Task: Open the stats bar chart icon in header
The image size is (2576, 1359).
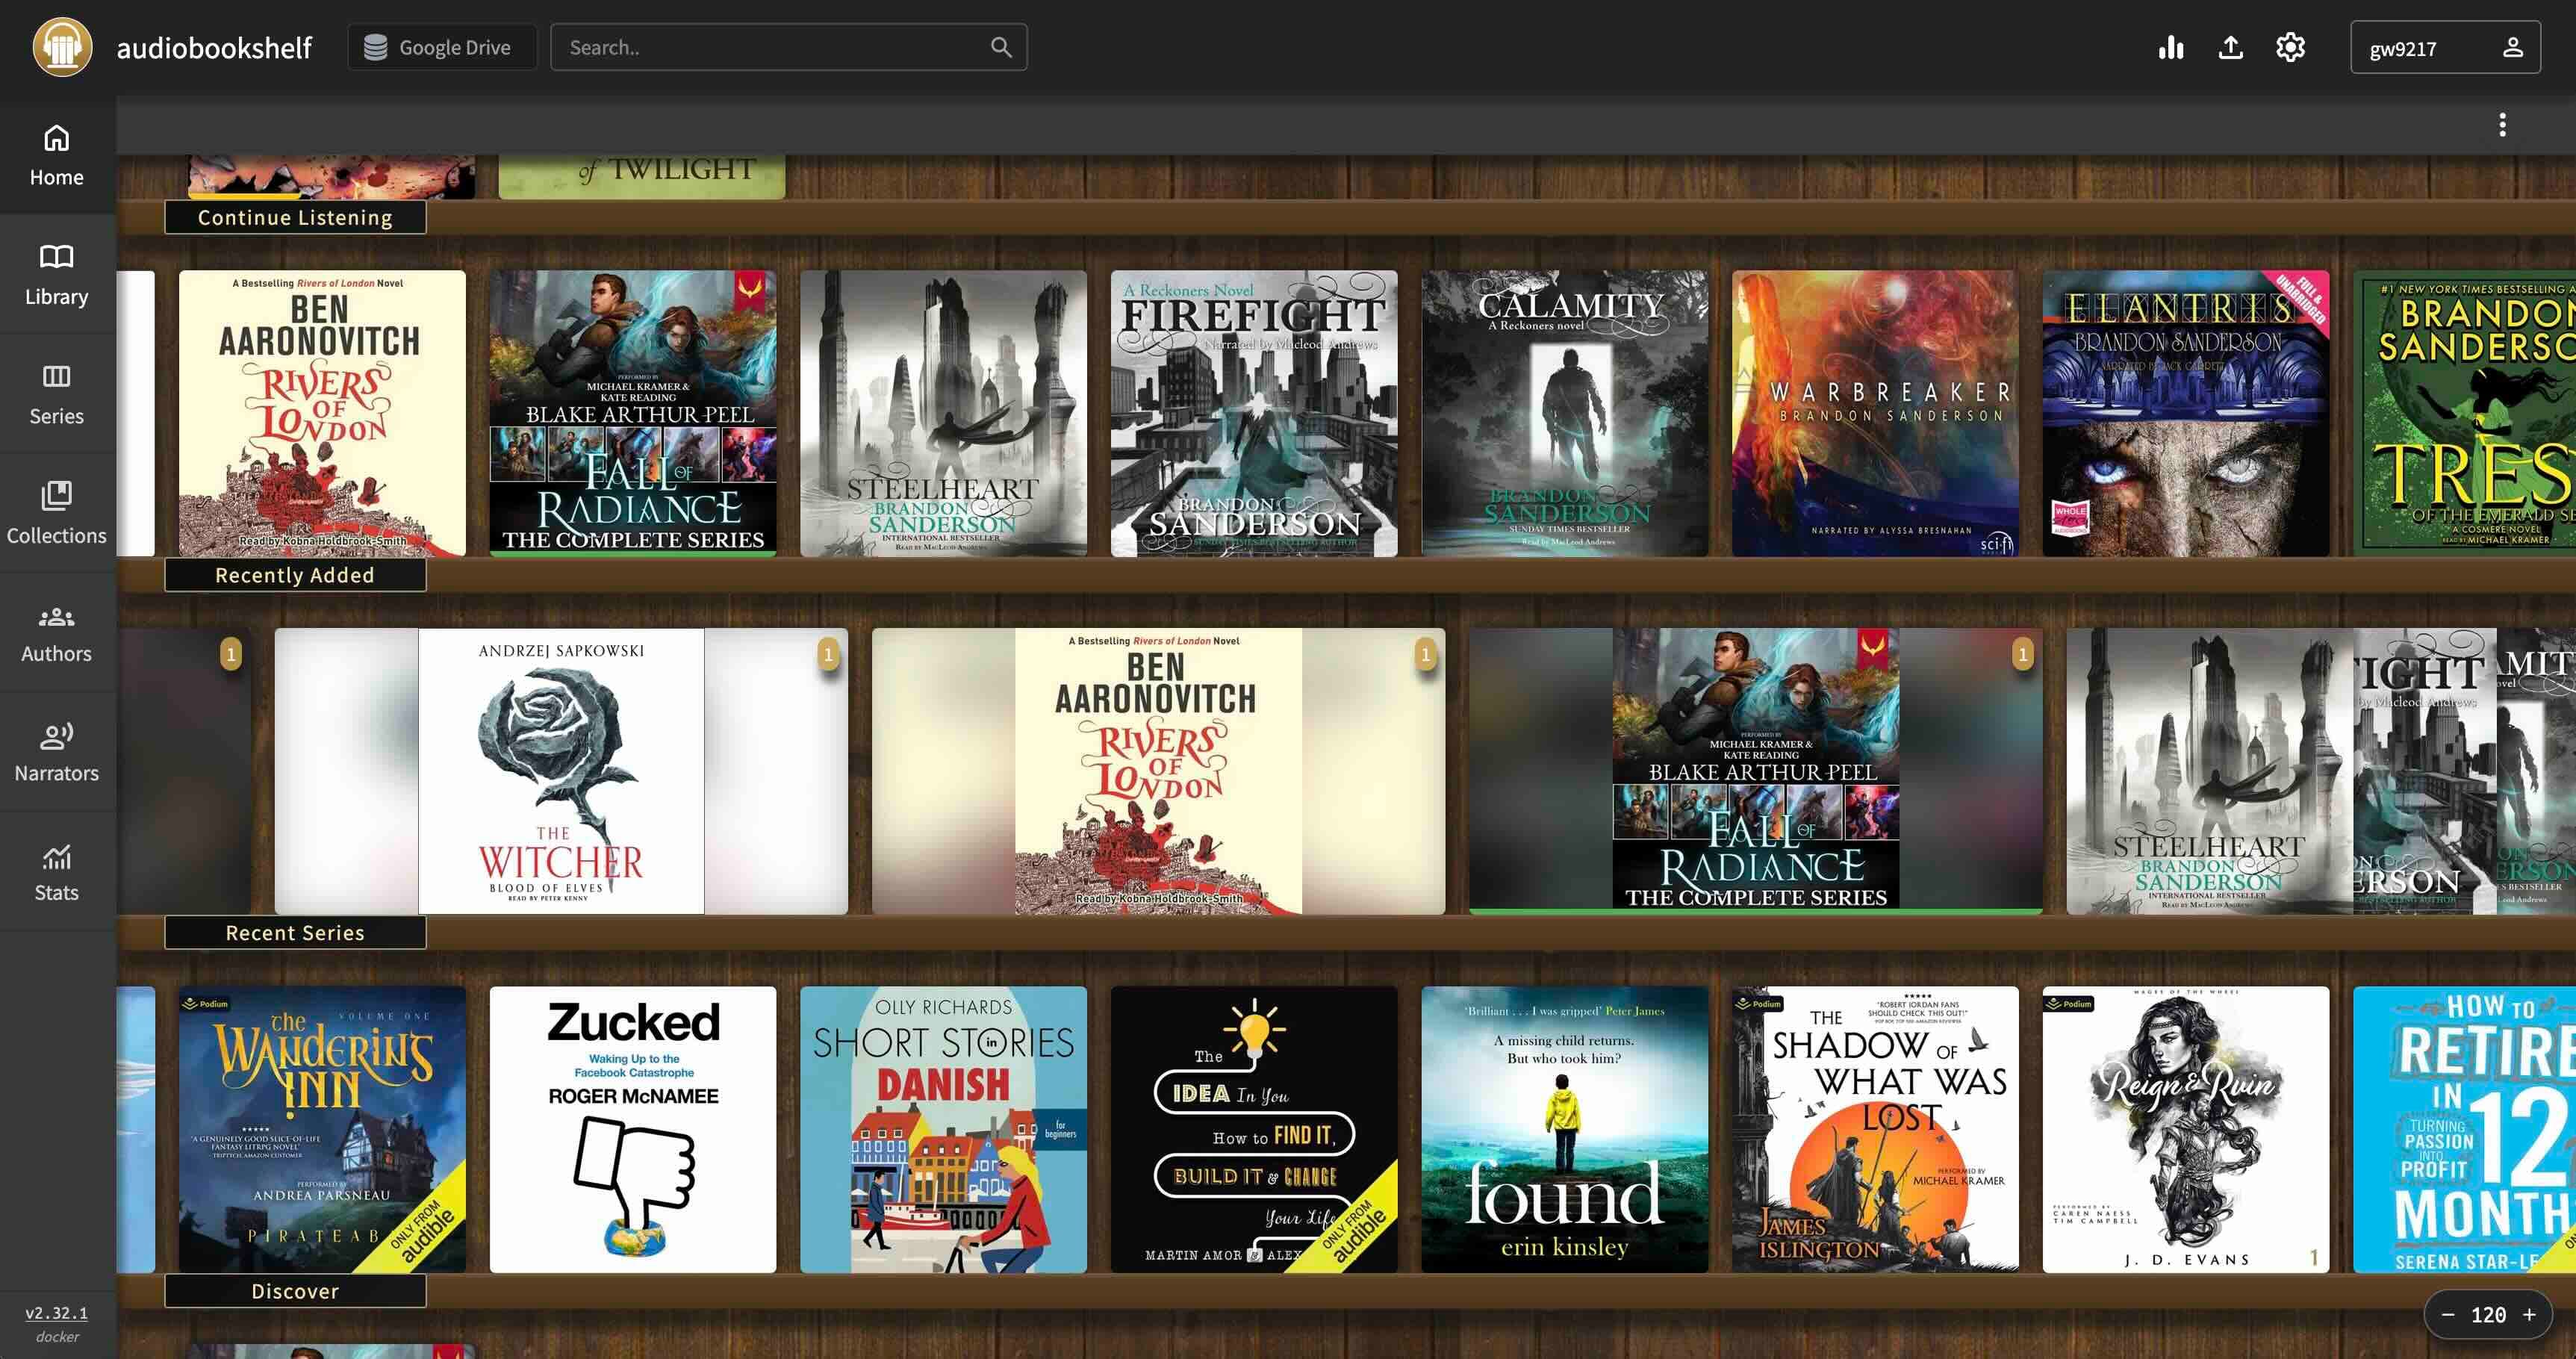Action: tap(2171, 47)
